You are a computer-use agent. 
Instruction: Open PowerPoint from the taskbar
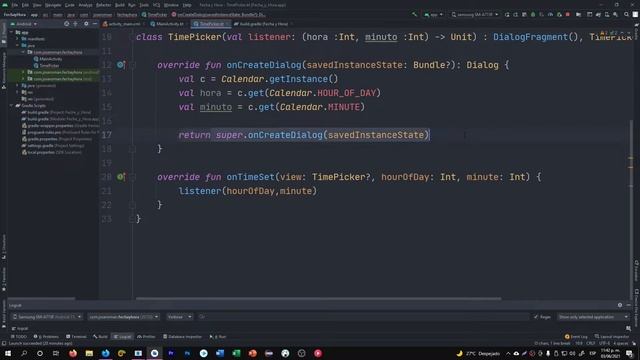(253, 353)
